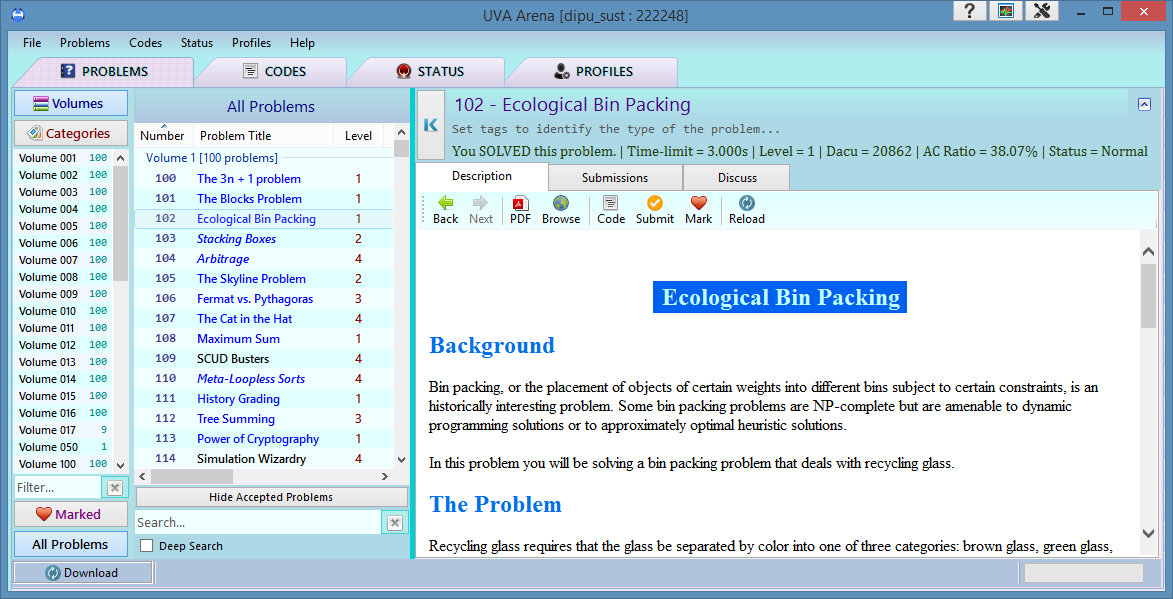The image size is (1173, 599).
Task: Click Hide Accepted Problems button
Action: click(x=271, y=497)
